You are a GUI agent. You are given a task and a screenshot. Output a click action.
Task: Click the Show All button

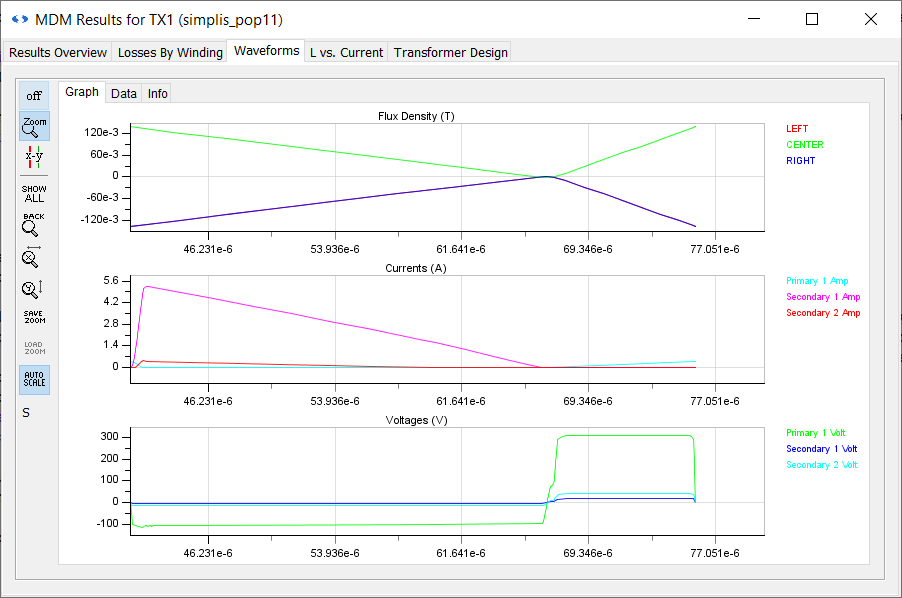pyautogui.click(x=34, y=193)
